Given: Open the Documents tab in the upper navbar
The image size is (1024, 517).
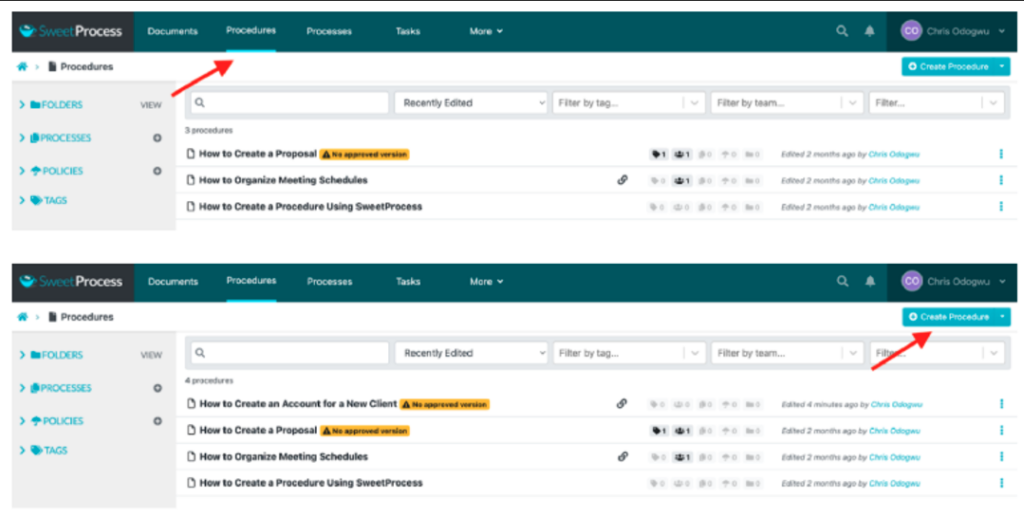Looking at the screenshot, I should 172,31.
